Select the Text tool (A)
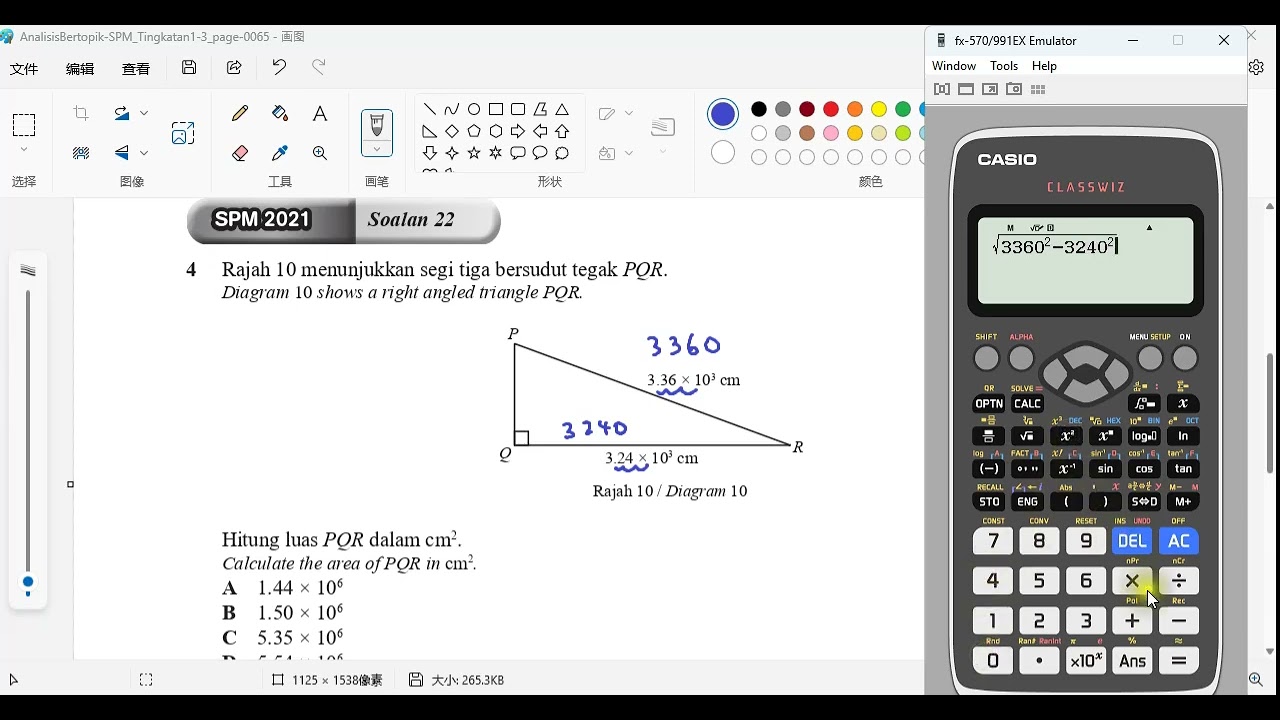The image size is (1280, 720). 320,114
